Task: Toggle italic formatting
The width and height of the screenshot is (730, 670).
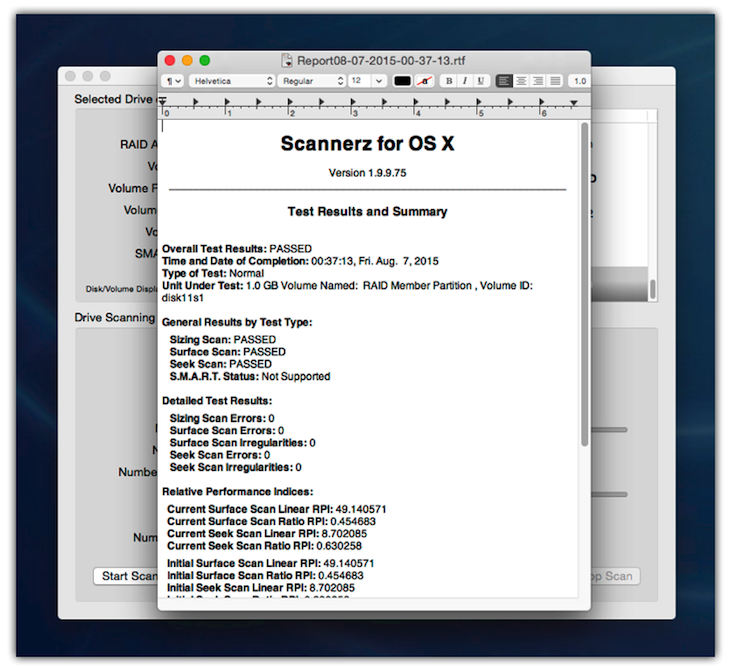Action: click(x=465, y=81)
